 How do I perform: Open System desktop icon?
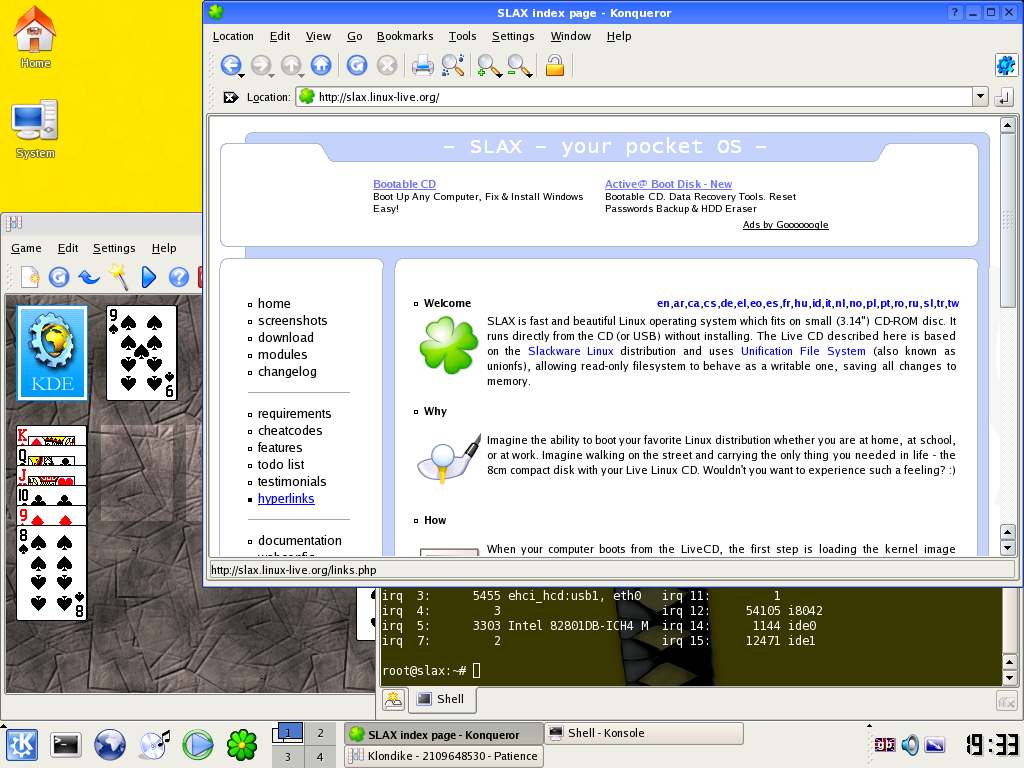pos(35,129)
